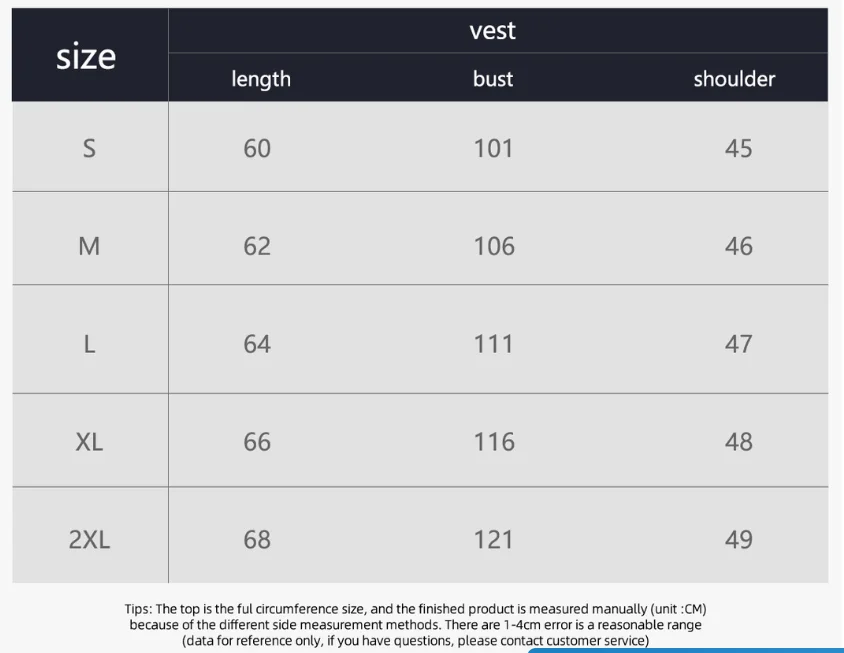Select bust value 101 in the S row
The width and height of the screenshot is (844, 653).
(x=493, y=149)
